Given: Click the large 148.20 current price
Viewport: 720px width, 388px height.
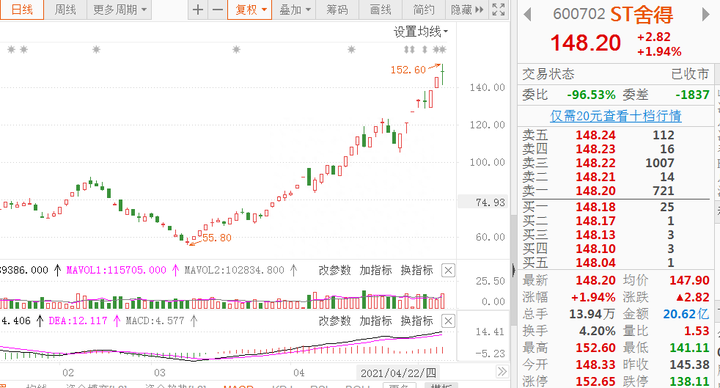Looking at the screenshot, I should [x=585, y=43].
